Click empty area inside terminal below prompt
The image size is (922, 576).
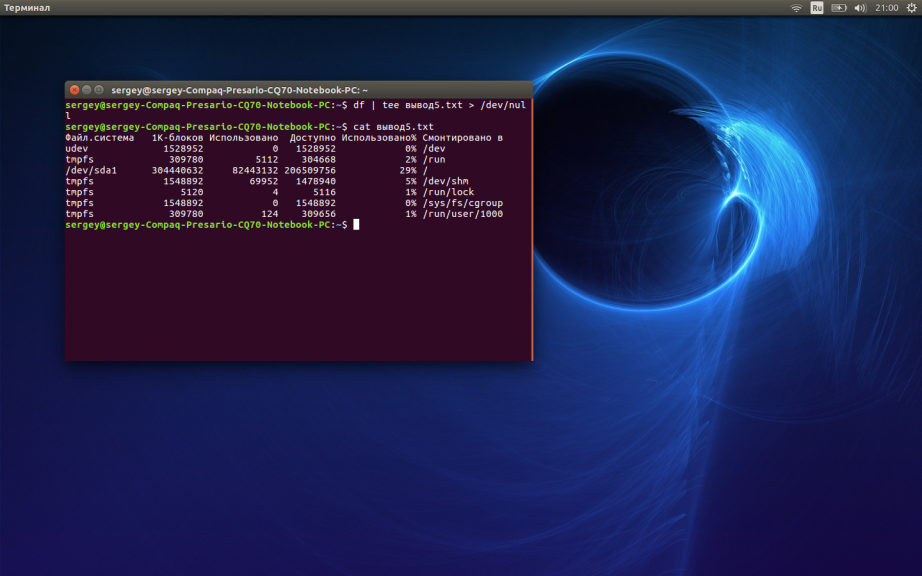pyautogui.click(x=298, y=300)
